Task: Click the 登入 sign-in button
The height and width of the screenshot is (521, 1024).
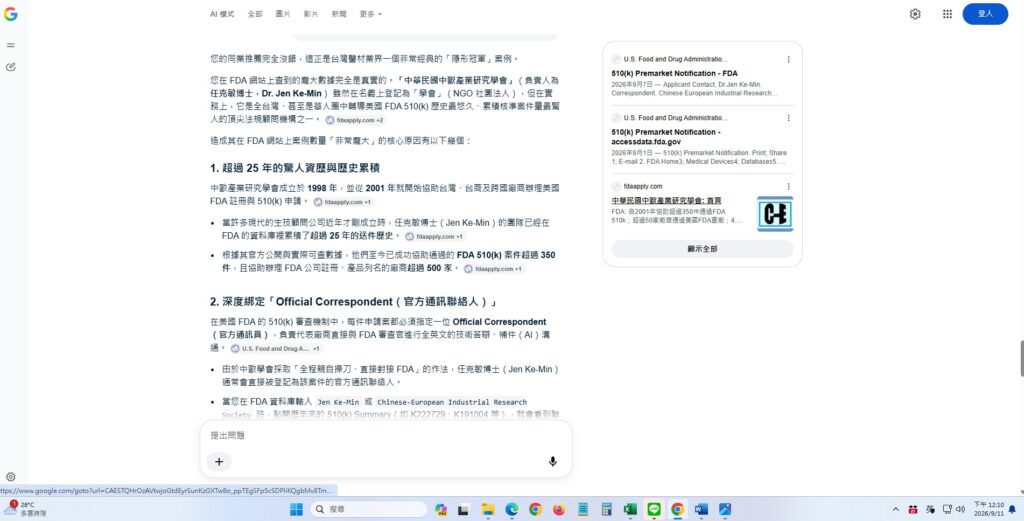Action: click(985, 14)
